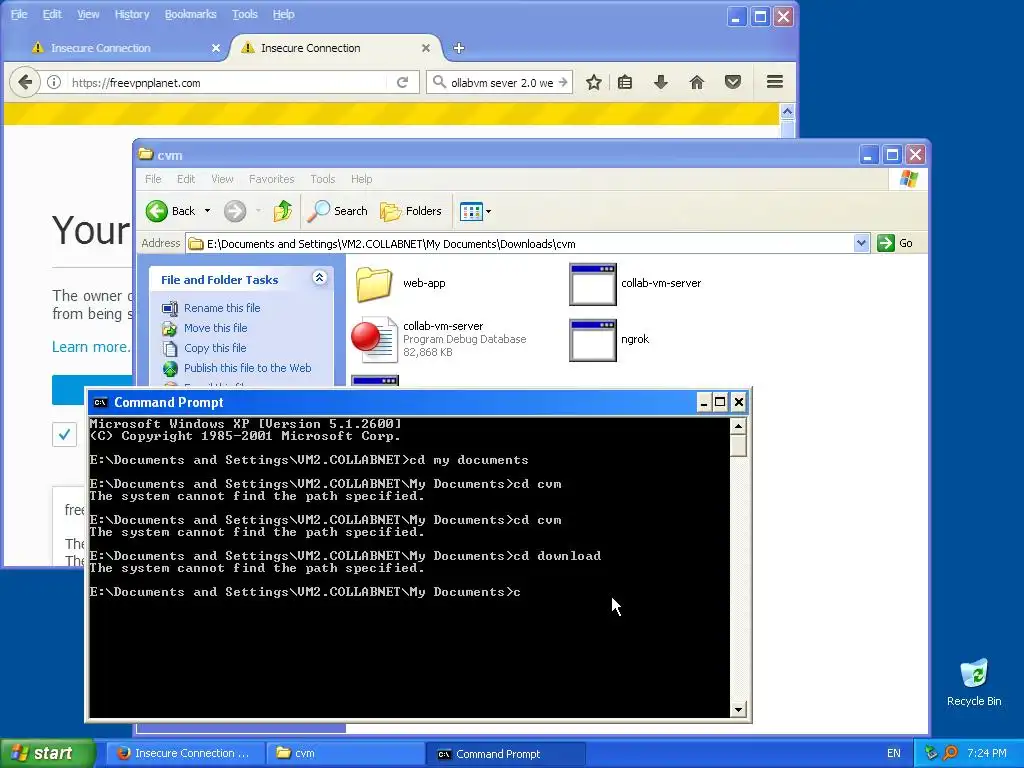Click Back button in cvm Explorer
The image size is (1024, 768).
pos(170,211)
